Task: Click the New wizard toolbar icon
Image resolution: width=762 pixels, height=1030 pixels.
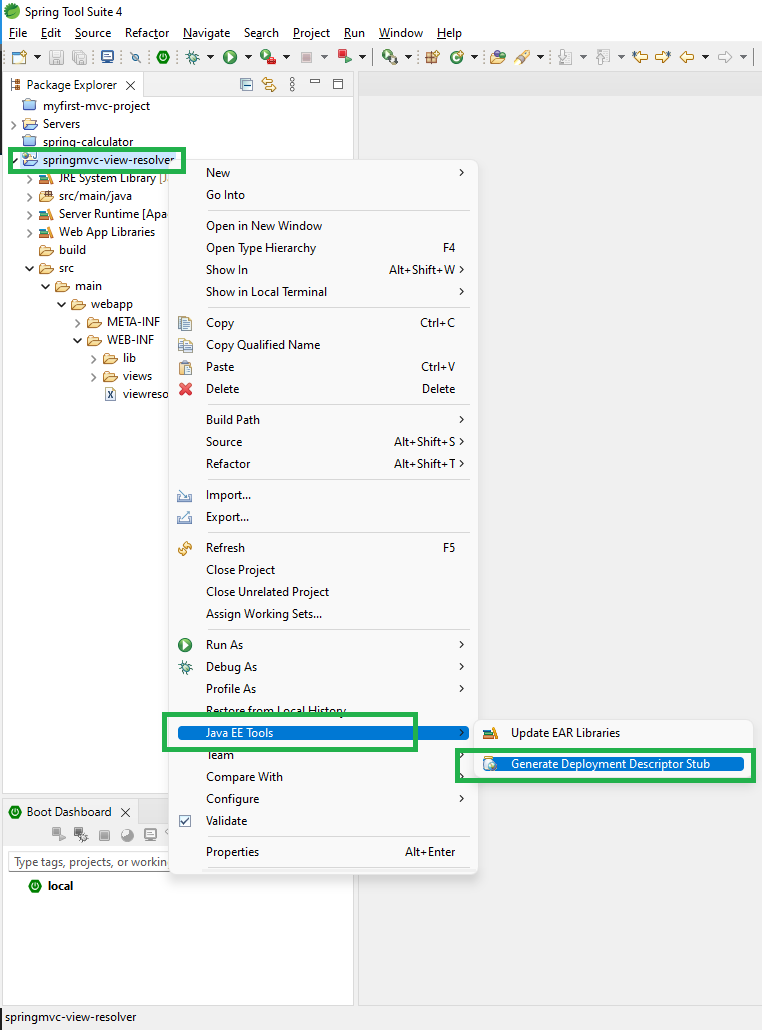Action: pos(19,57)
